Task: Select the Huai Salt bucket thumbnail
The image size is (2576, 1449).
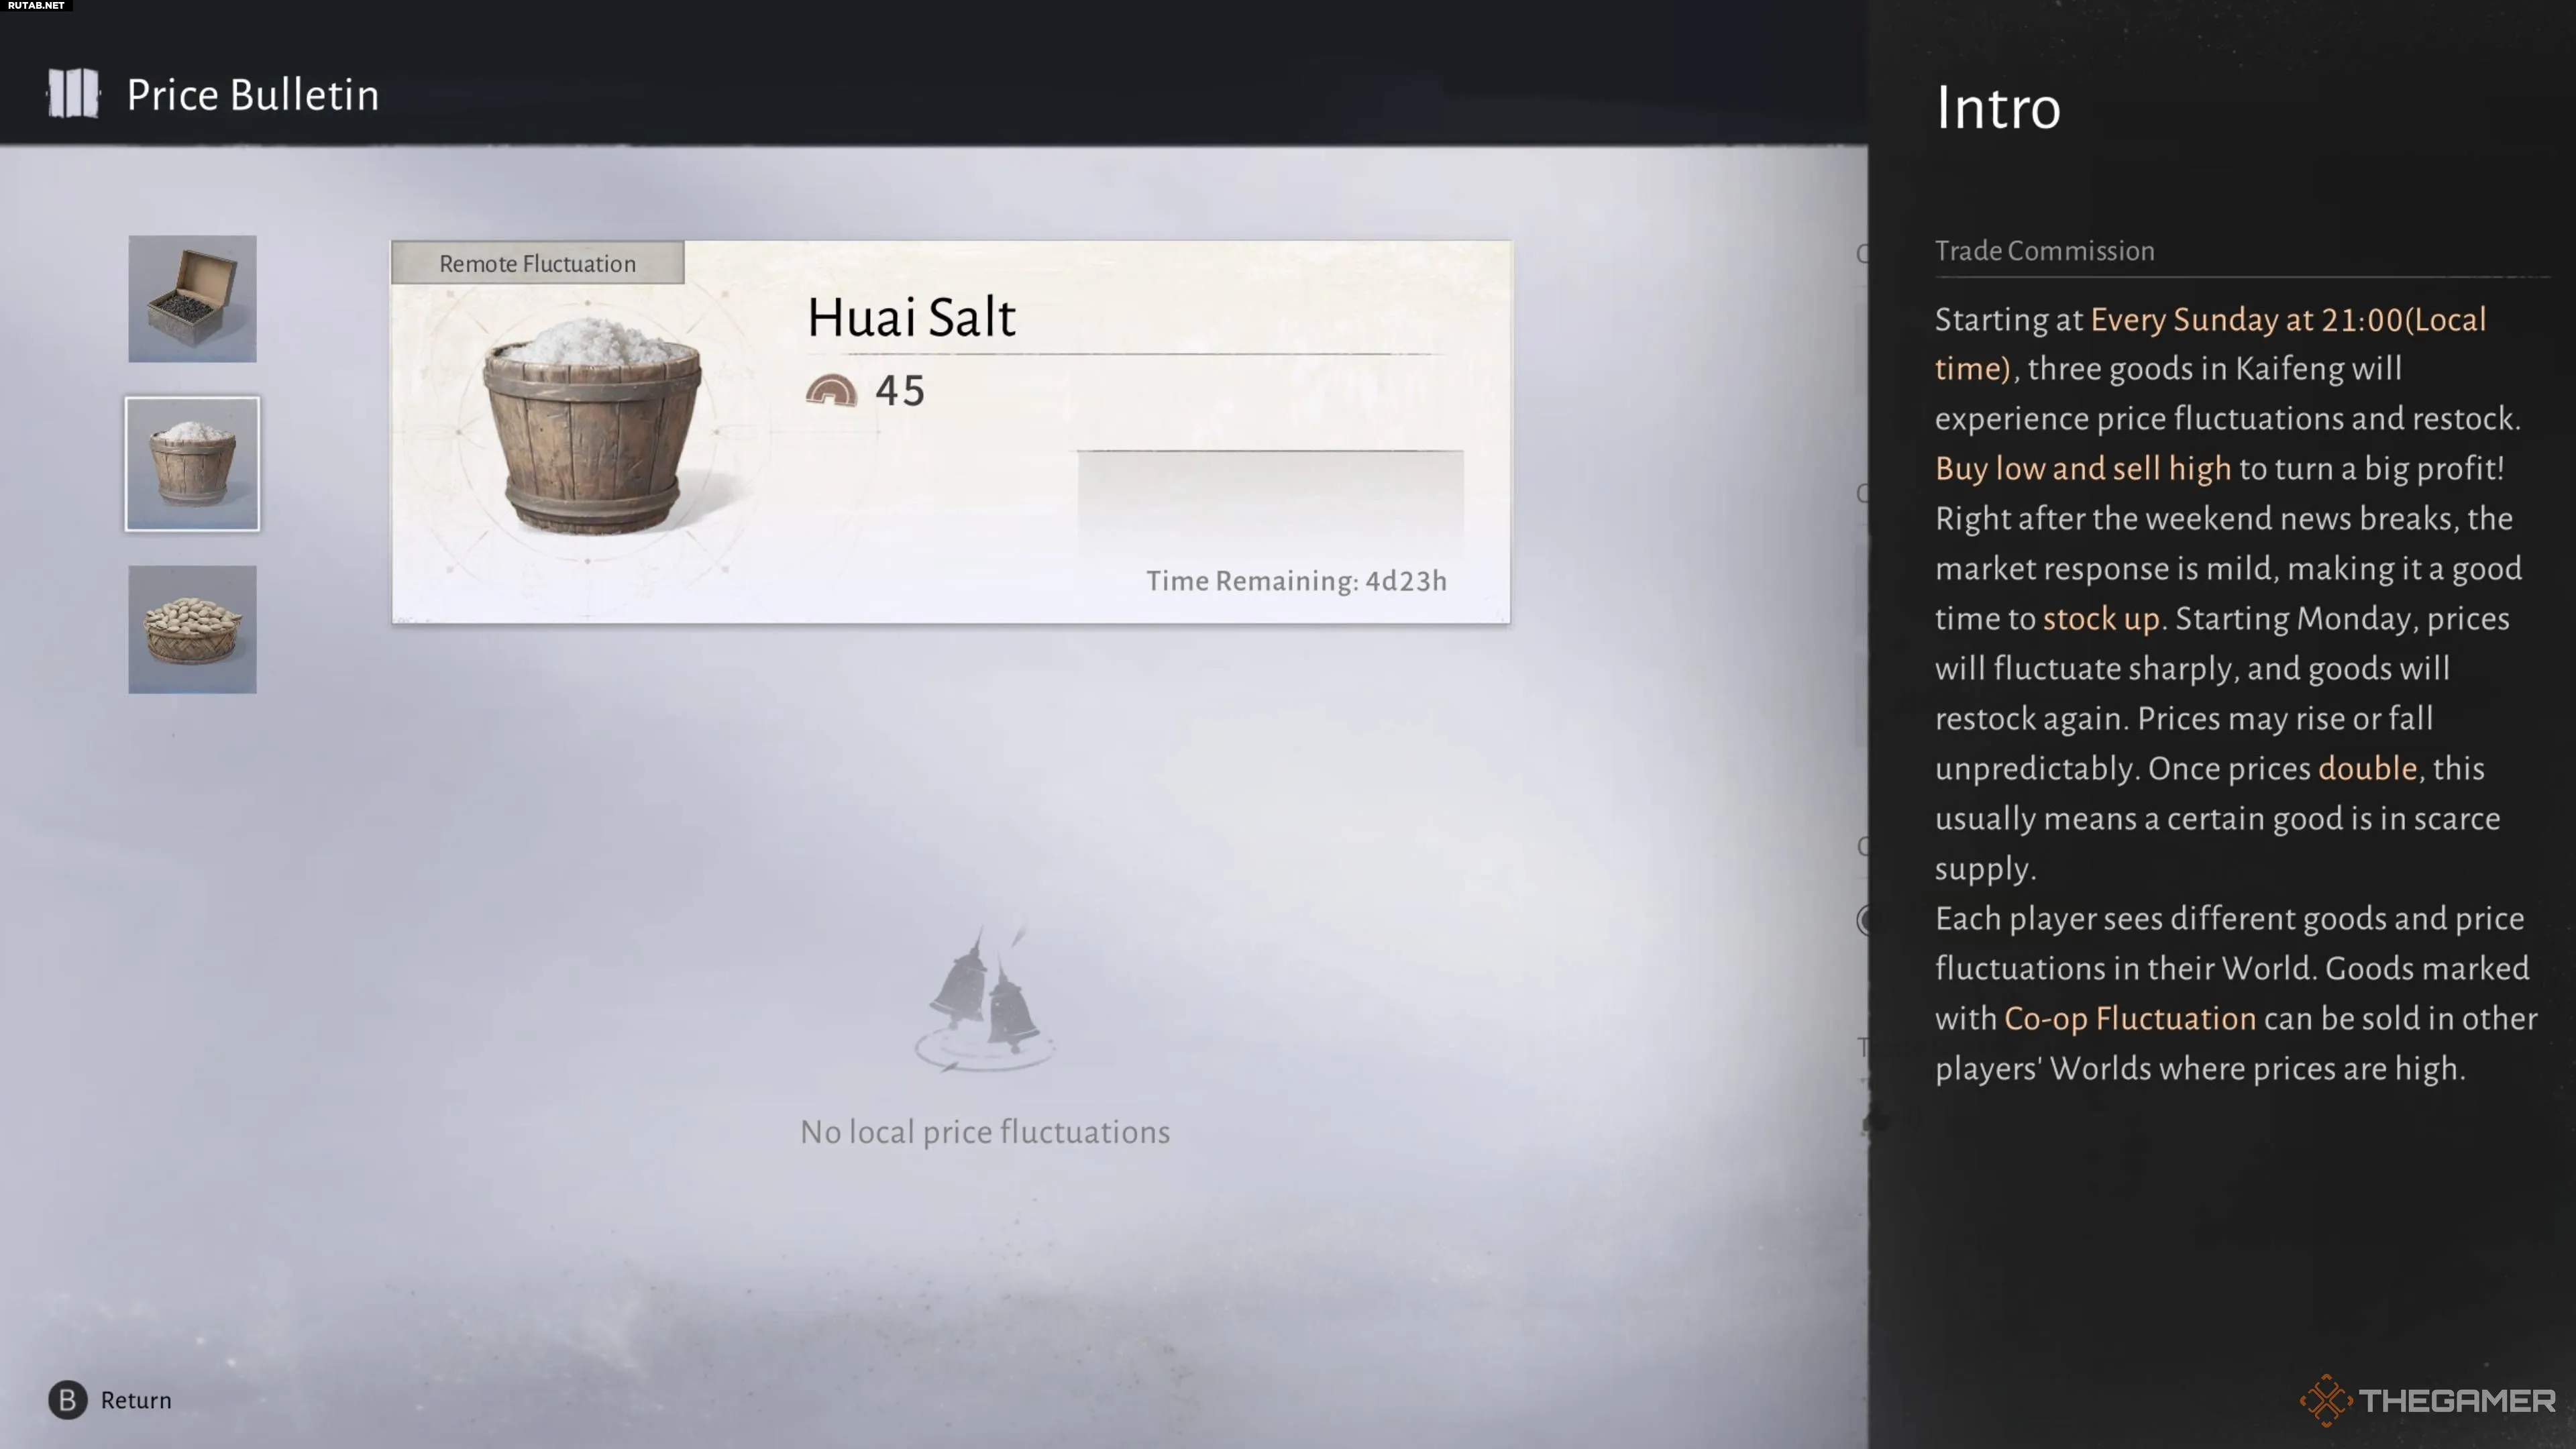Action: coord(192,464)
